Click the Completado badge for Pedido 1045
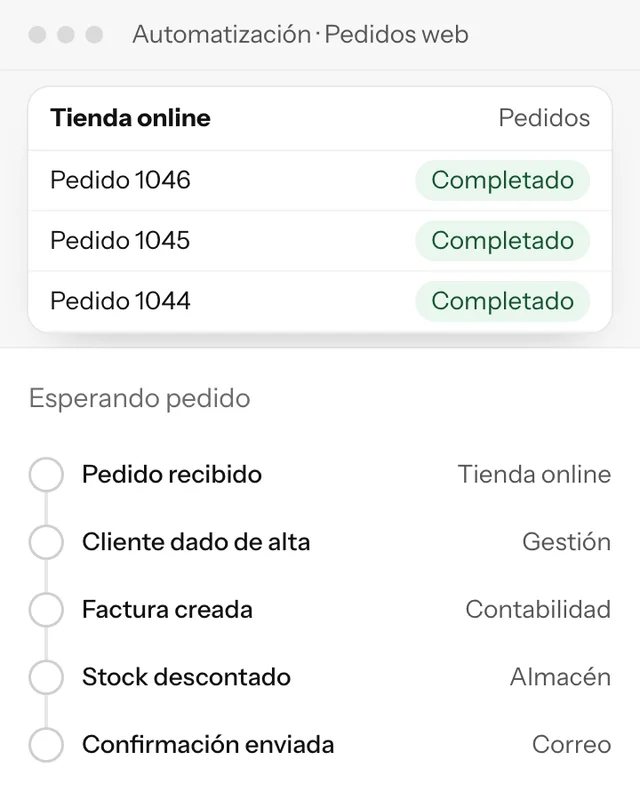The image size is (640, 800). 503,240
